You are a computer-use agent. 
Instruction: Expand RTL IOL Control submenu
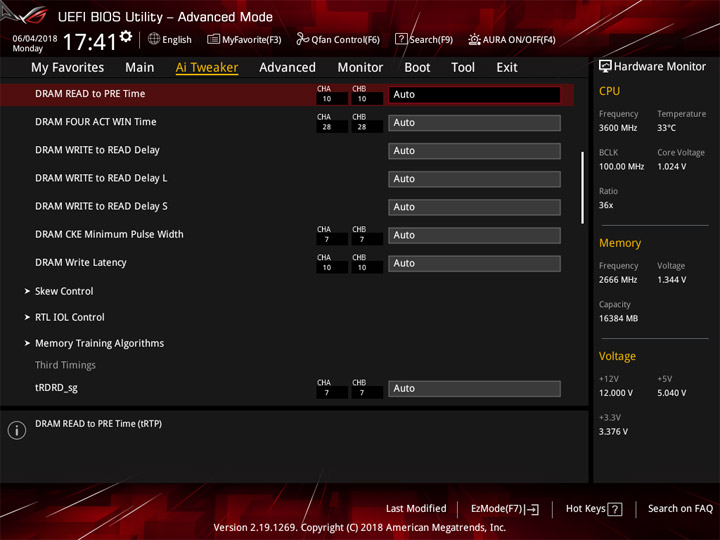coord(69,317)
